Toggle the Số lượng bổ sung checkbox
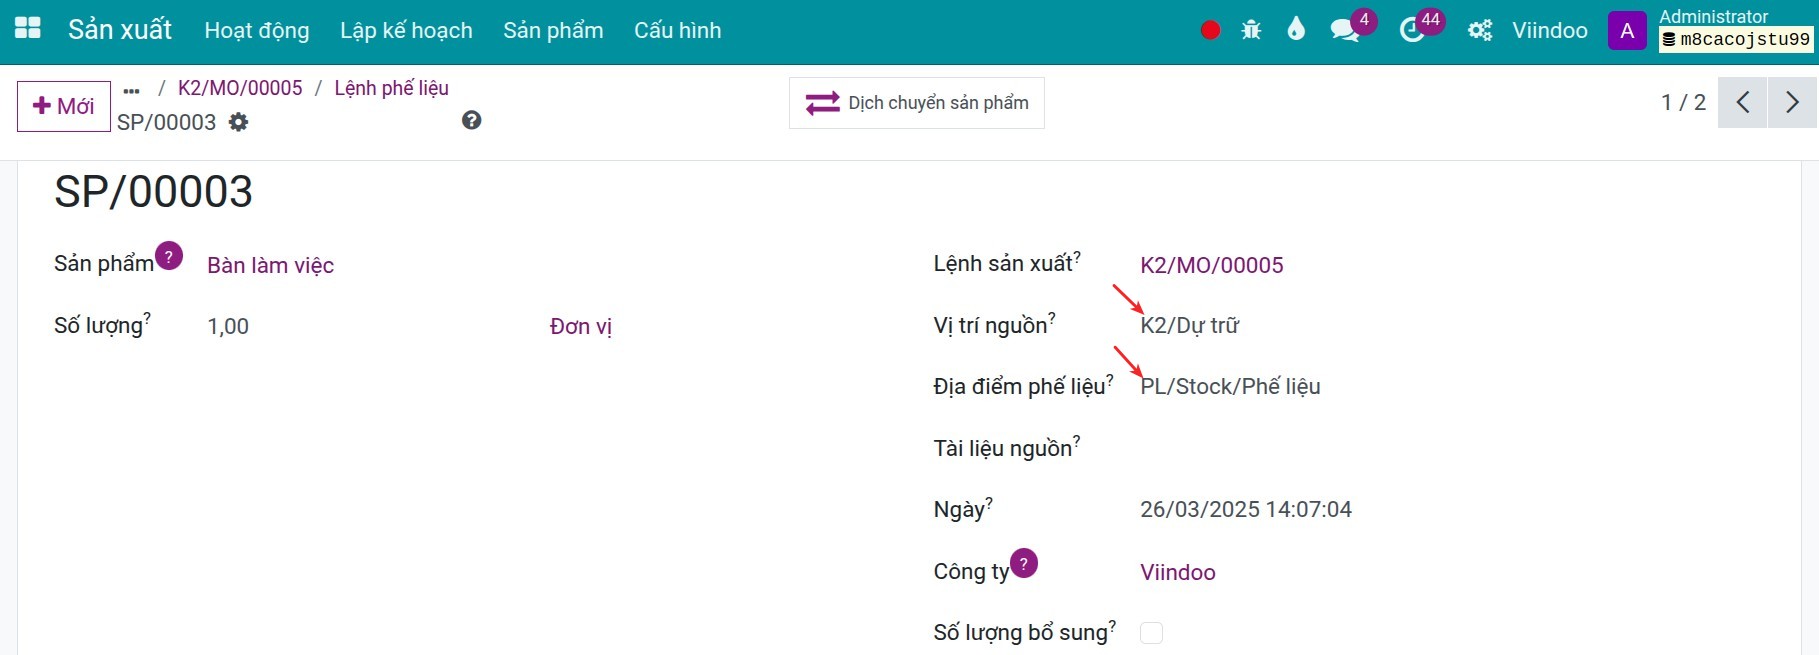1819x655 pixels. tap(1152, 633)
